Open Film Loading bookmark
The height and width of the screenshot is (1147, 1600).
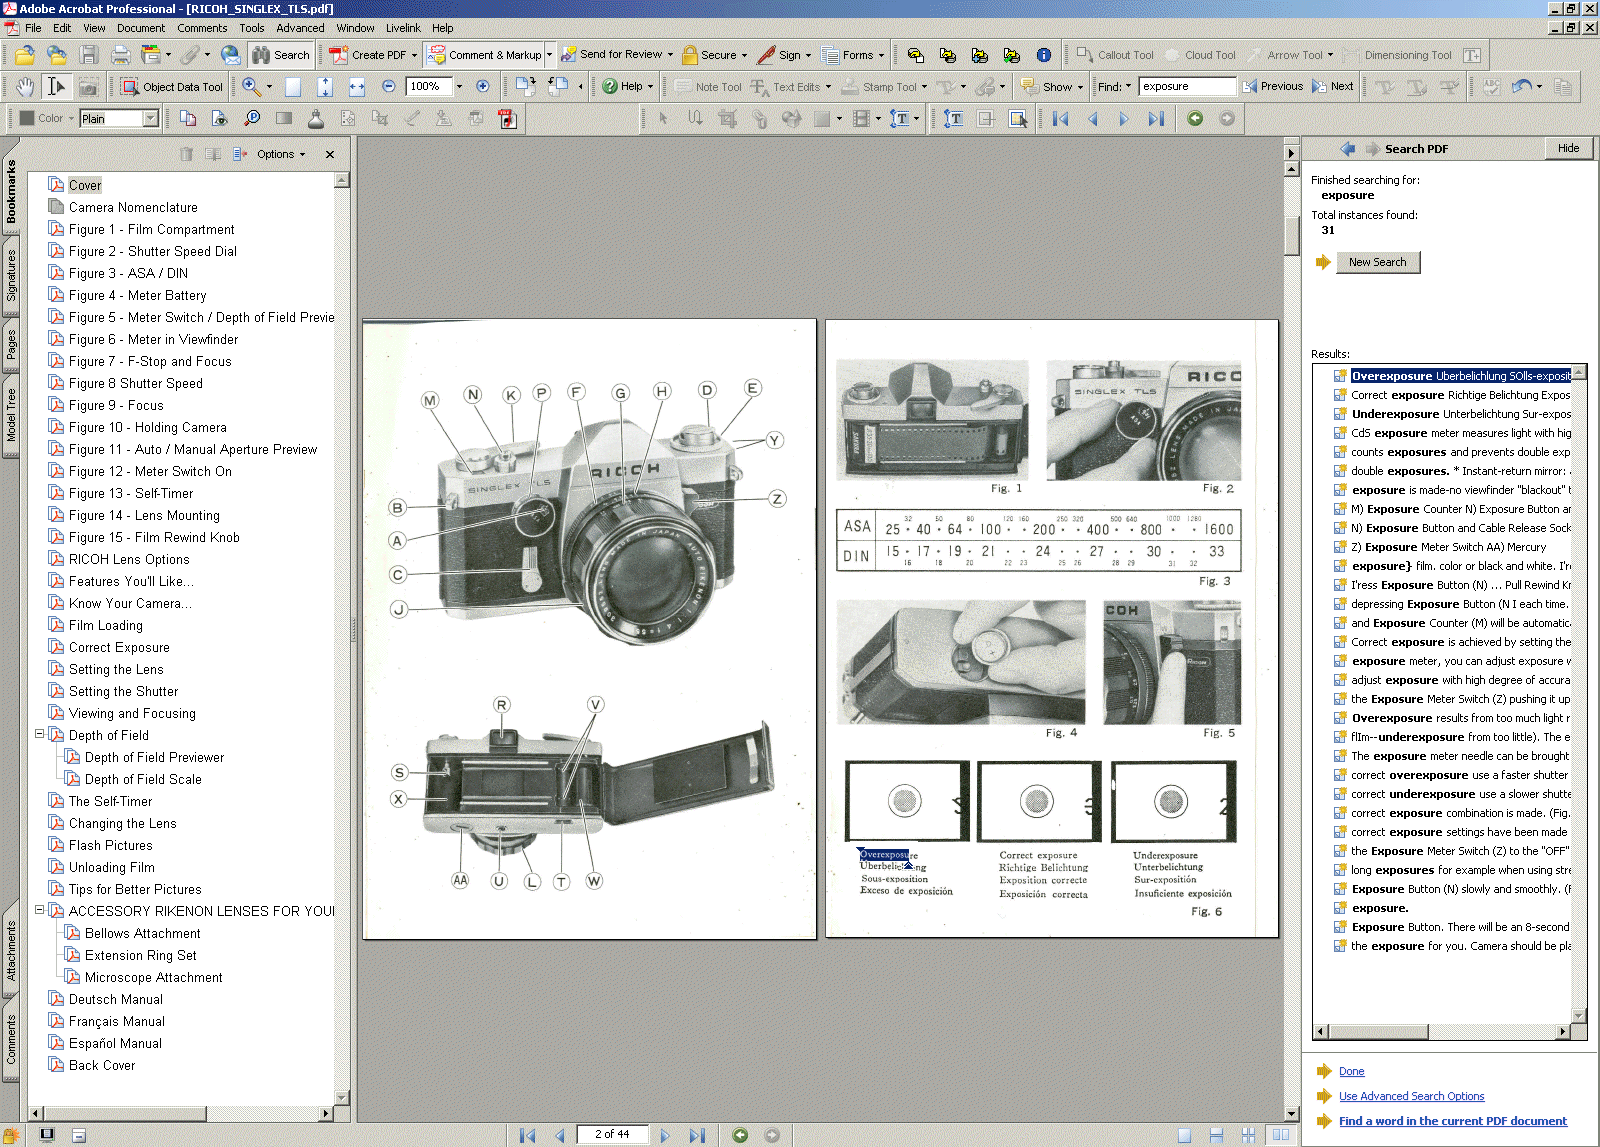pos(106,625)
